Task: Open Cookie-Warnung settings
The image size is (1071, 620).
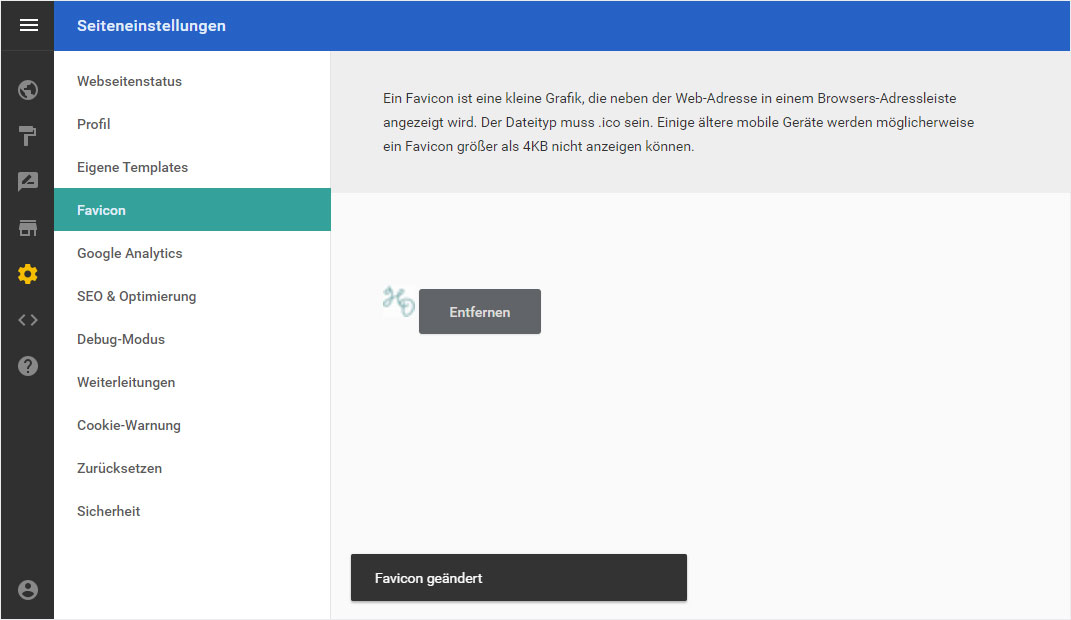Action: point(192,425)
